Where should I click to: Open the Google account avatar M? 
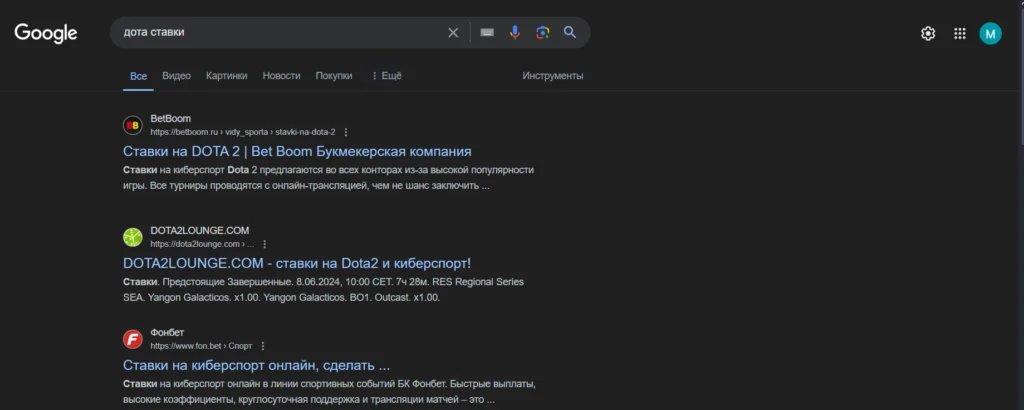tap(990, 33)
